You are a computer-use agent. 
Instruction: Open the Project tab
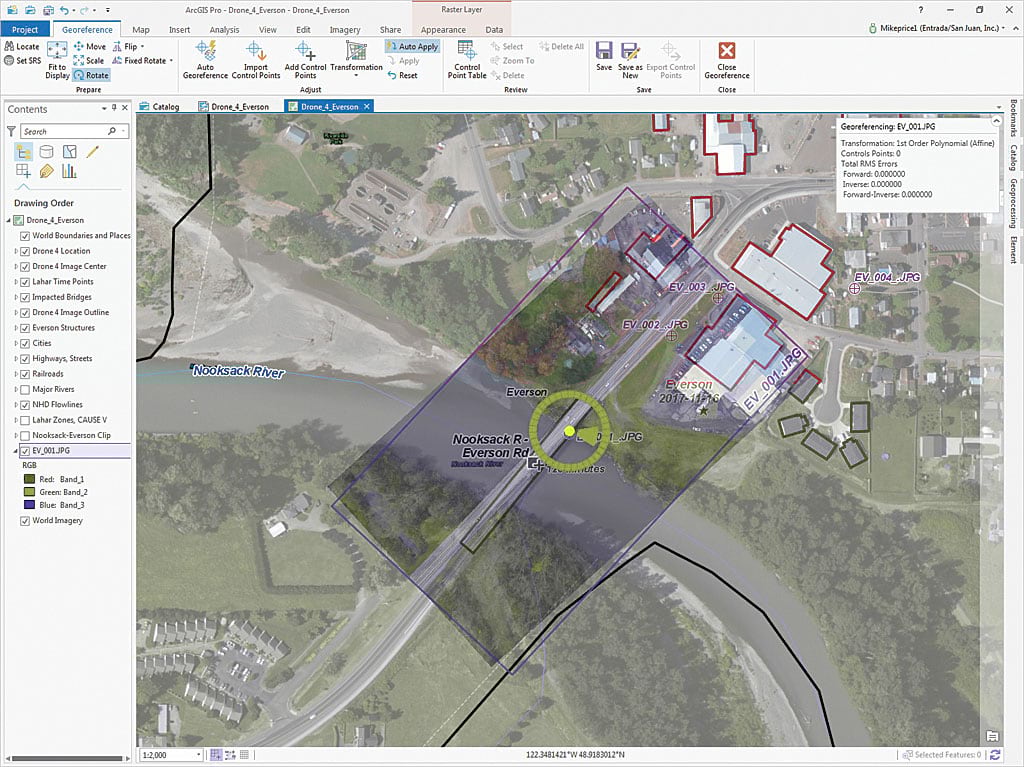click(x=25, y=29)
